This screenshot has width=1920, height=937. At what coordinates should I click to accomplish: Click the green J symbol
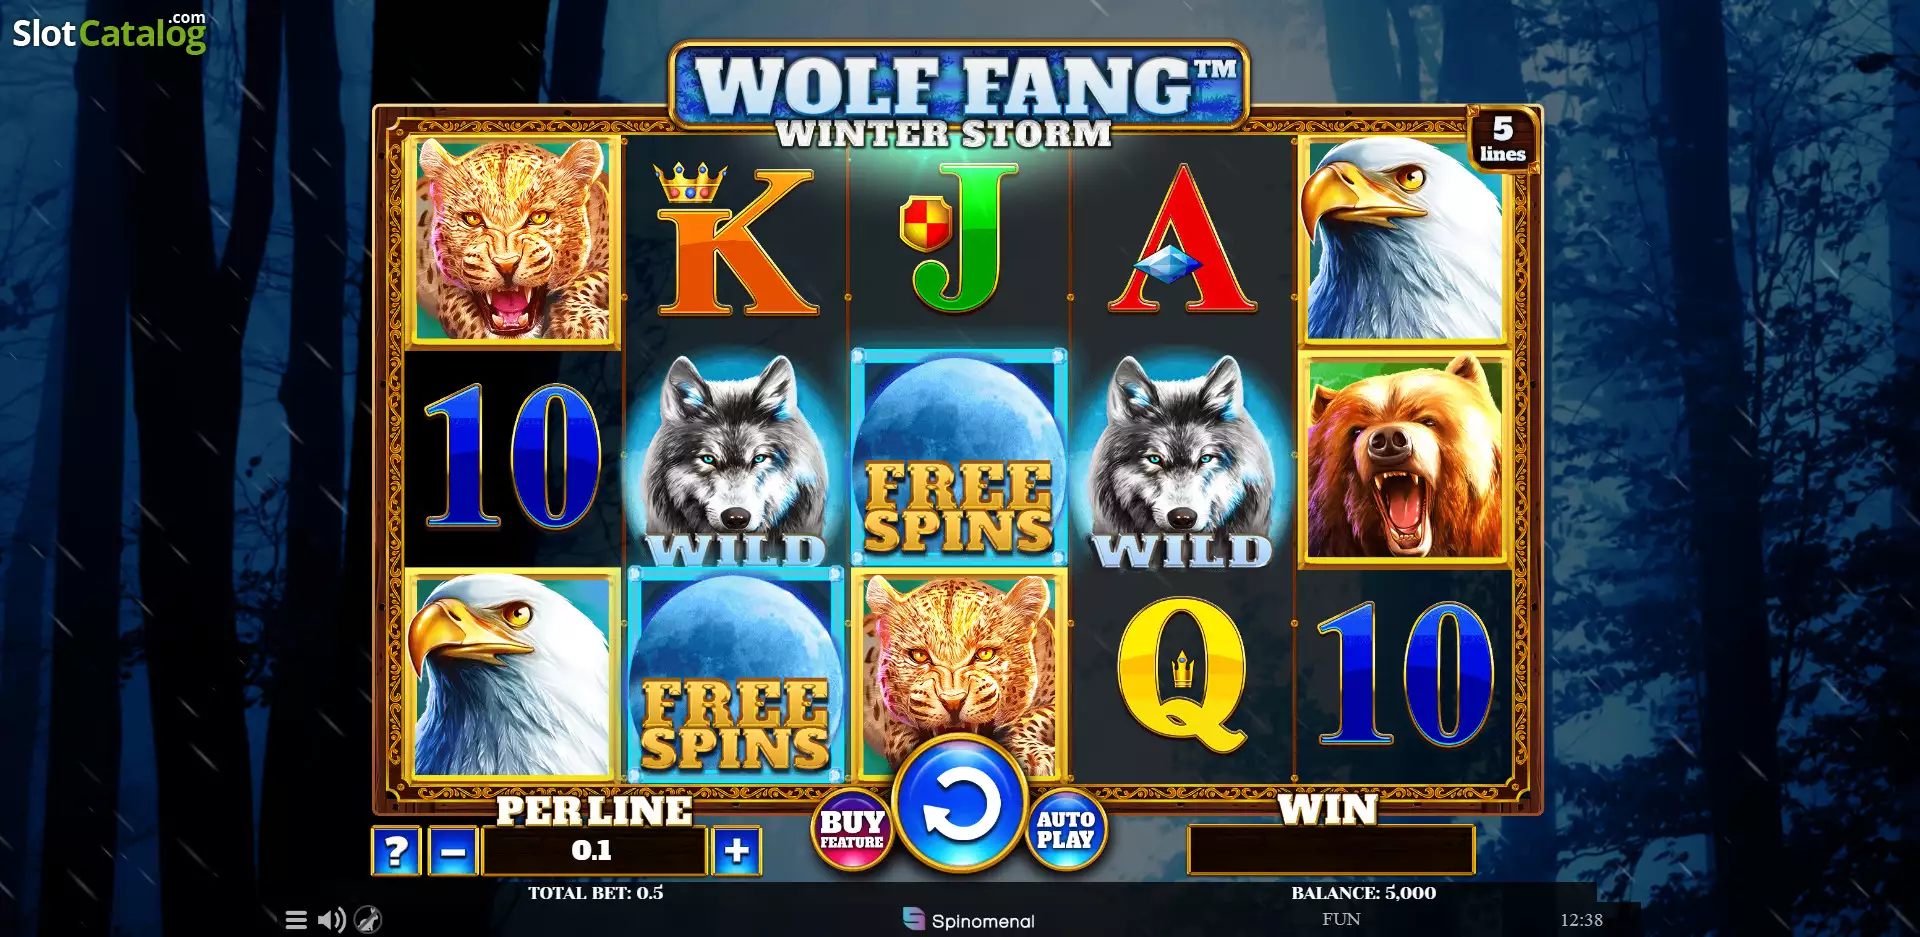click(x=957, y=238)
